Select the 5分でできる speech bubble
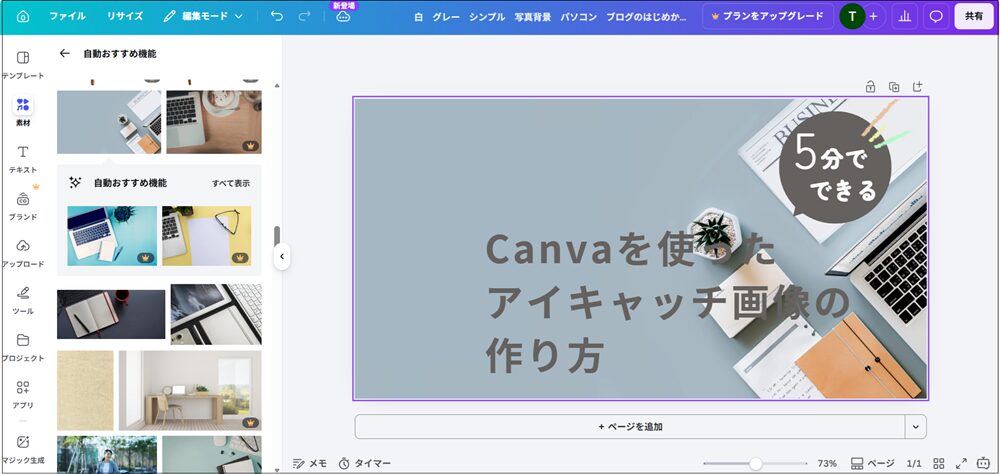 pyautogui.click(x=835, y=168)
